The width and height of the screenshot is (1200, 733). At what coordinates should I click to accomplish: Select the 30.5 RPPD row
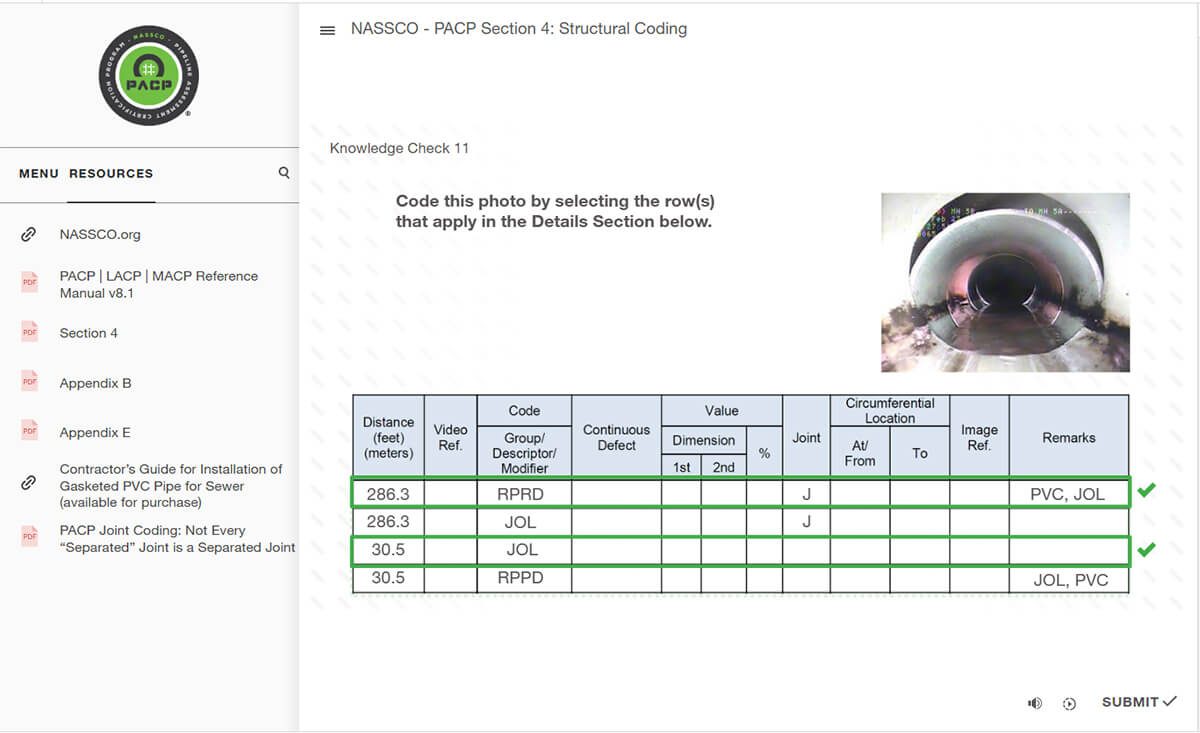tap(740, 579)
